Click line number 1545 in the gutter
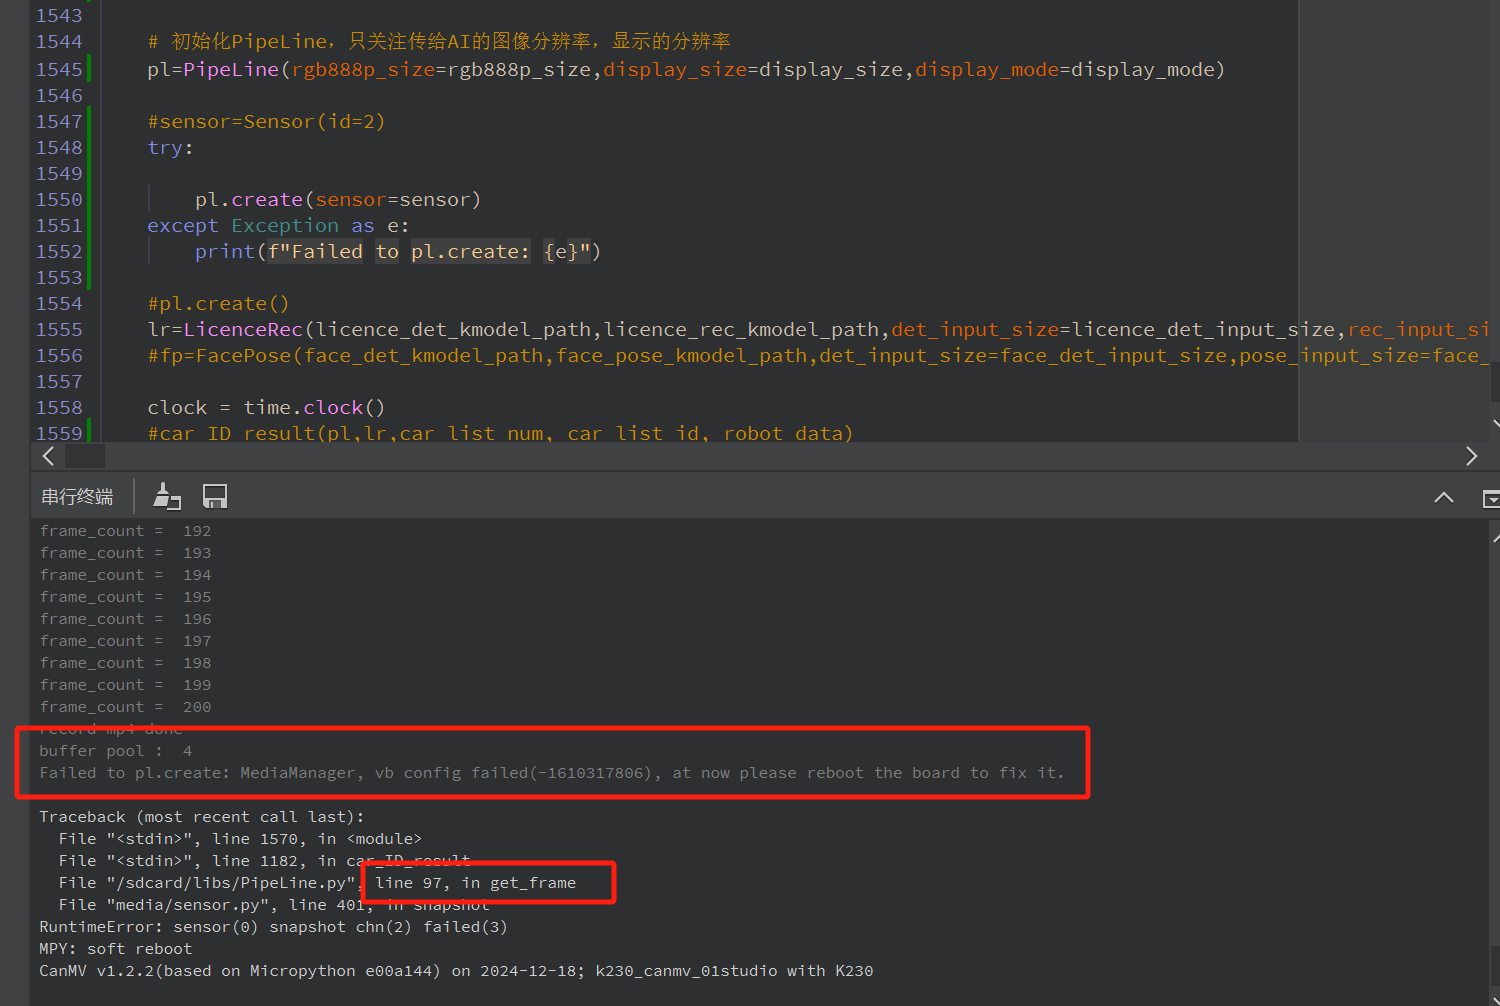Viewport: 1500px width, 1006px height. (59, 70)
